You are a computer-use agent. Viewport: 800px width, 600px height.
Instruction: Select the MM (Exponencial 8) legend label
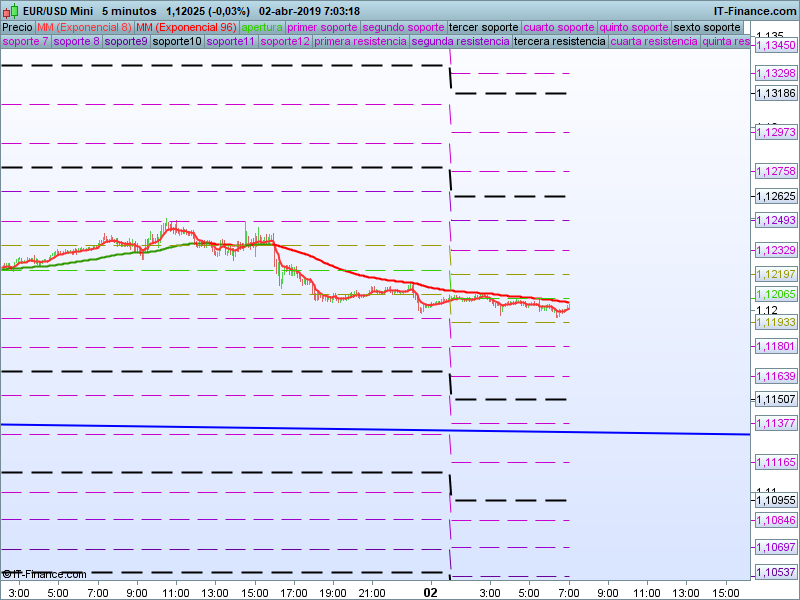click(x=84, y=27)
